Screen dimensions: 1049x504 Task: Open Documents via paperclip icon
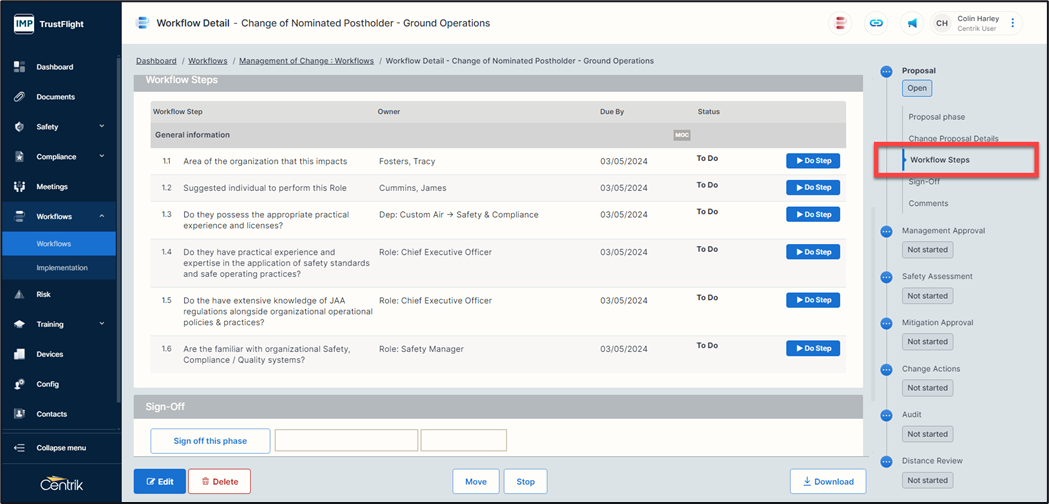coord(19,97)
